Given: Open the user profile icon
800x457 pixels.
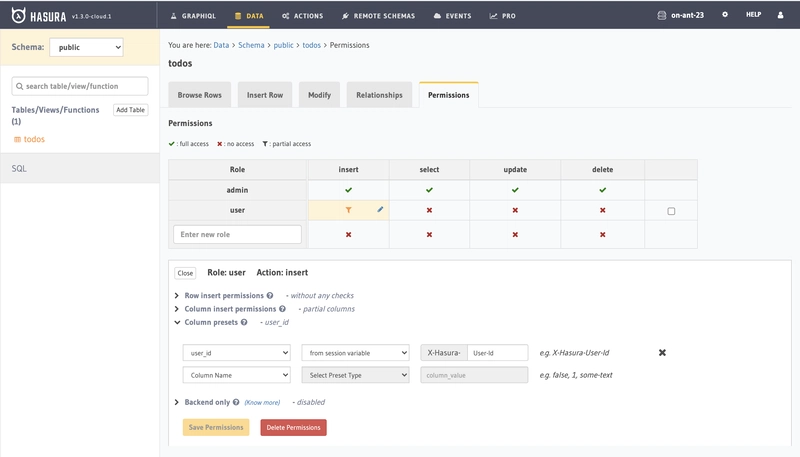Looking at the screenshot, I should pos(780,15).
